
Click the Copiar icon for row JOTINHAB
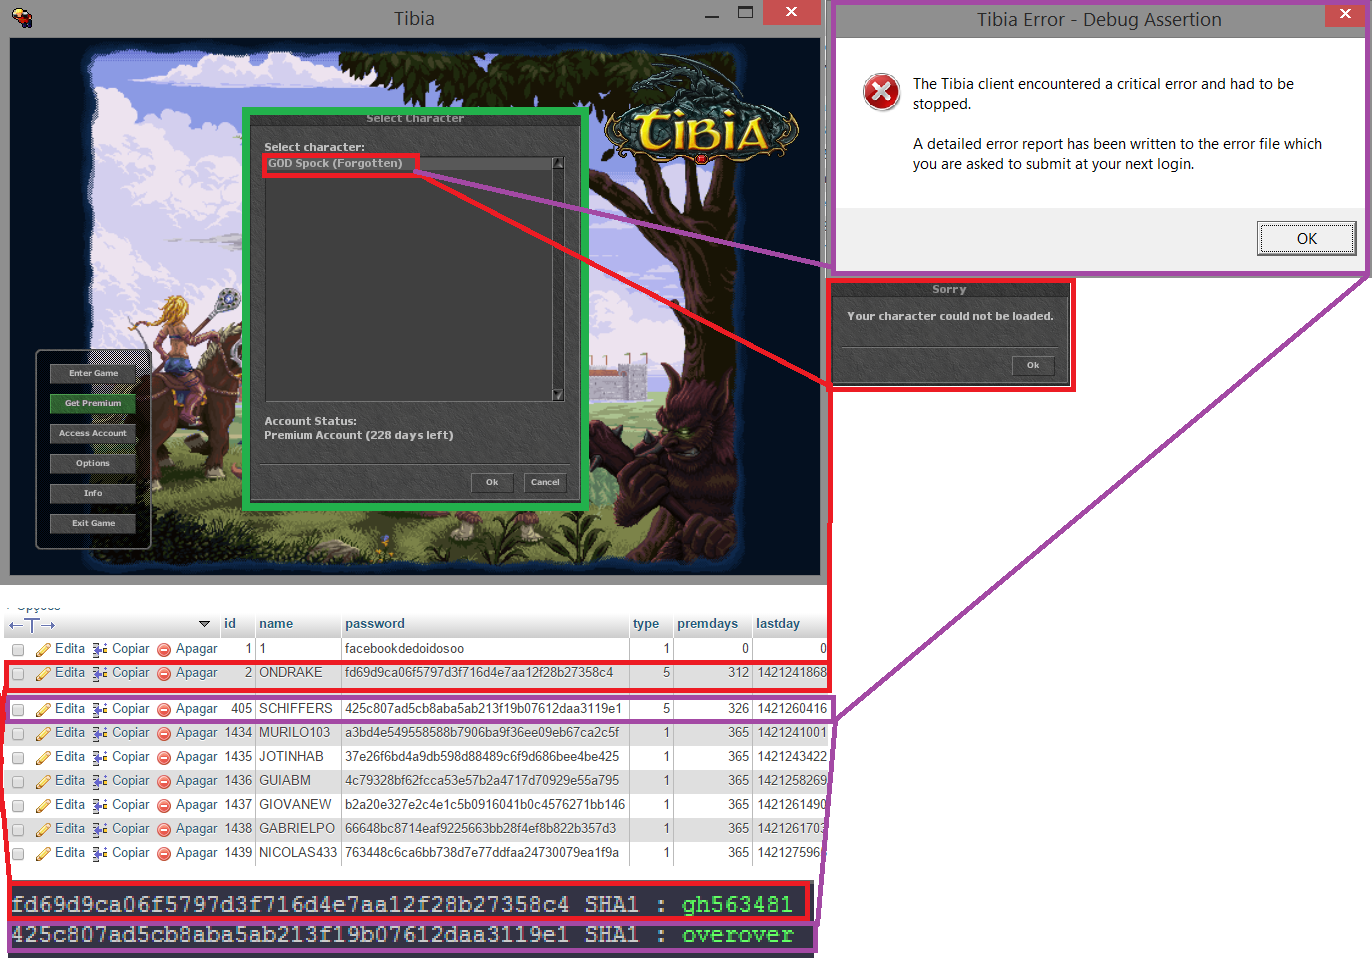click(x=100, y=758)
